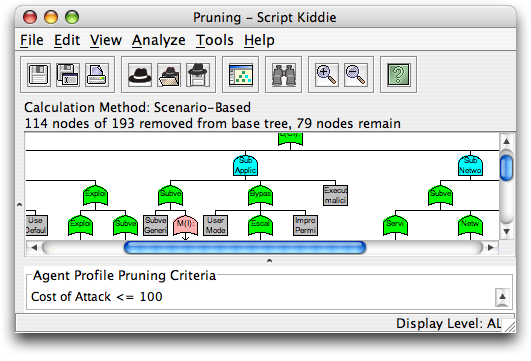Open the Tools menu

coord(215,40)
